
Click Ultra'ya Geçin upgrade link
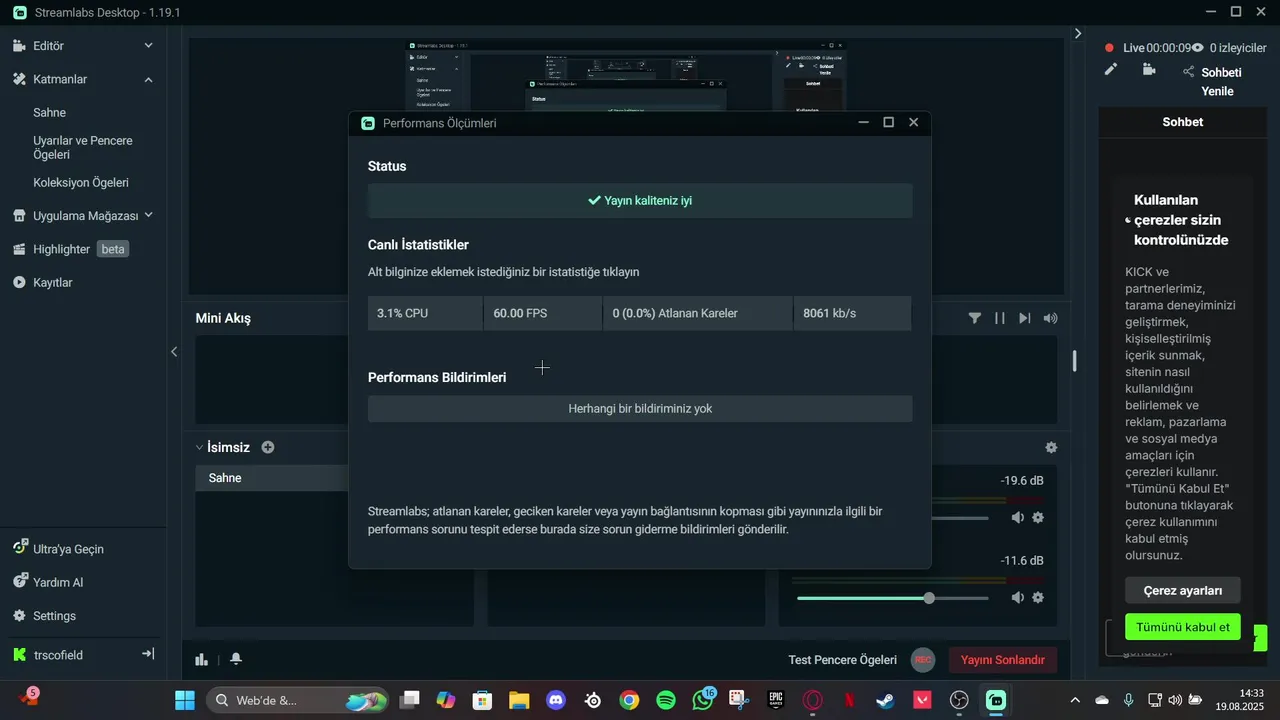pos(58,549)
